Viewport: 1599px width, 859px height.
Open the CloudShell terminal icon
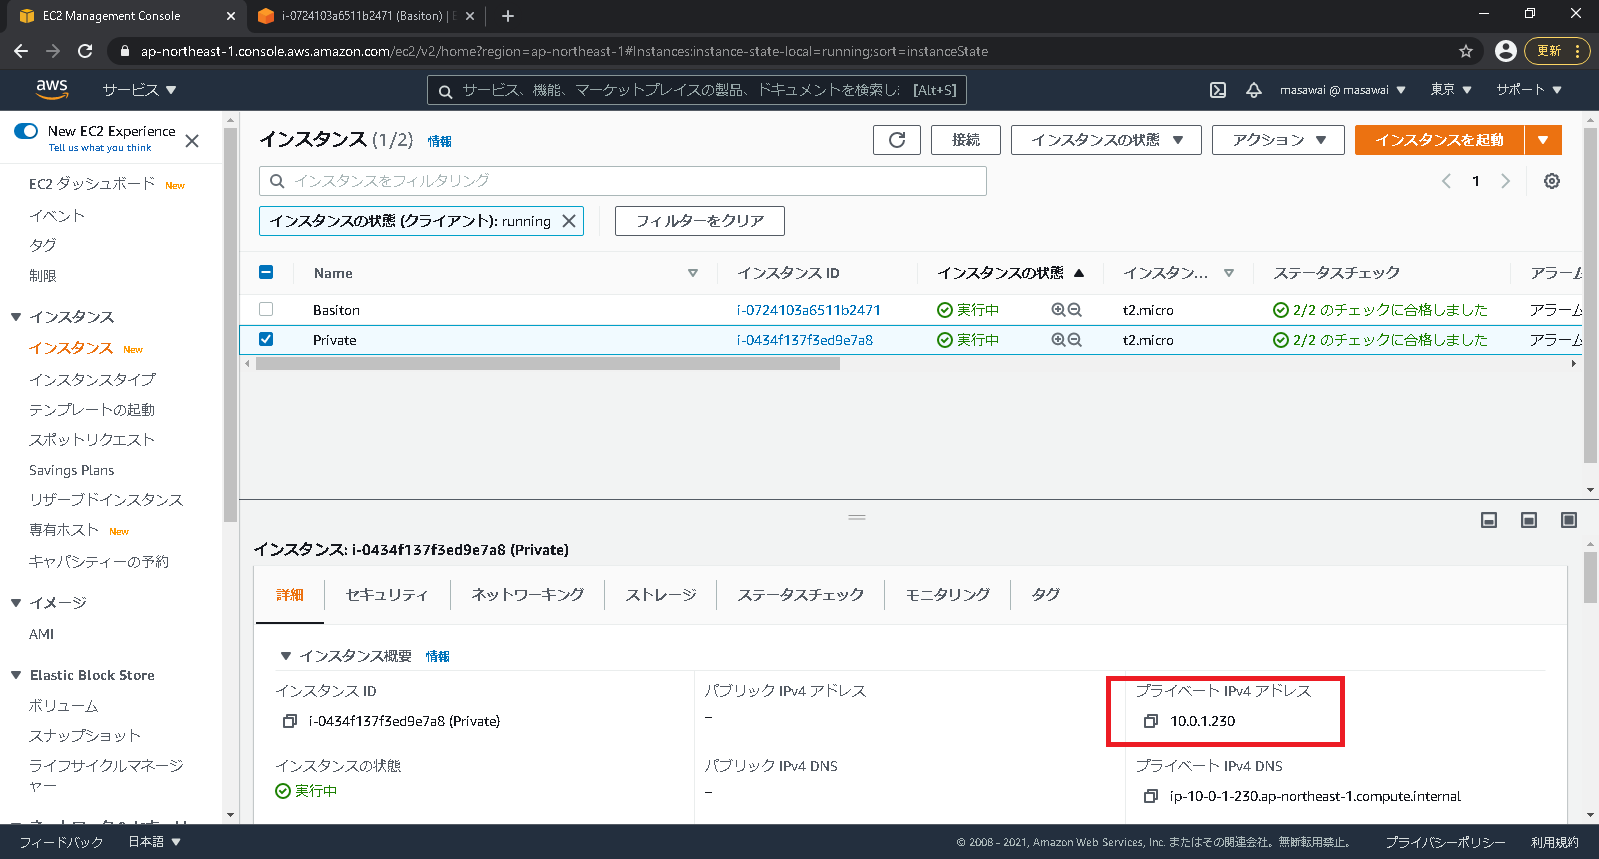tap(1218, 90)
